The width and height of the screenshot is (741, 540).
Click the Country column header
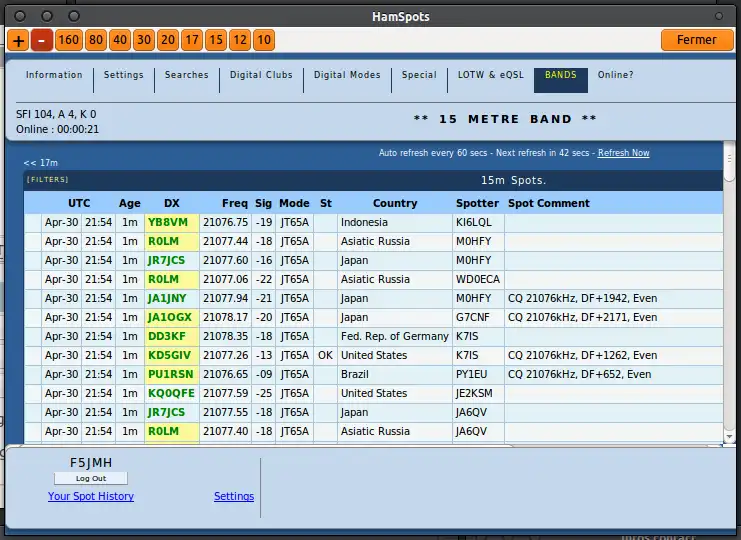coord(395,204)
